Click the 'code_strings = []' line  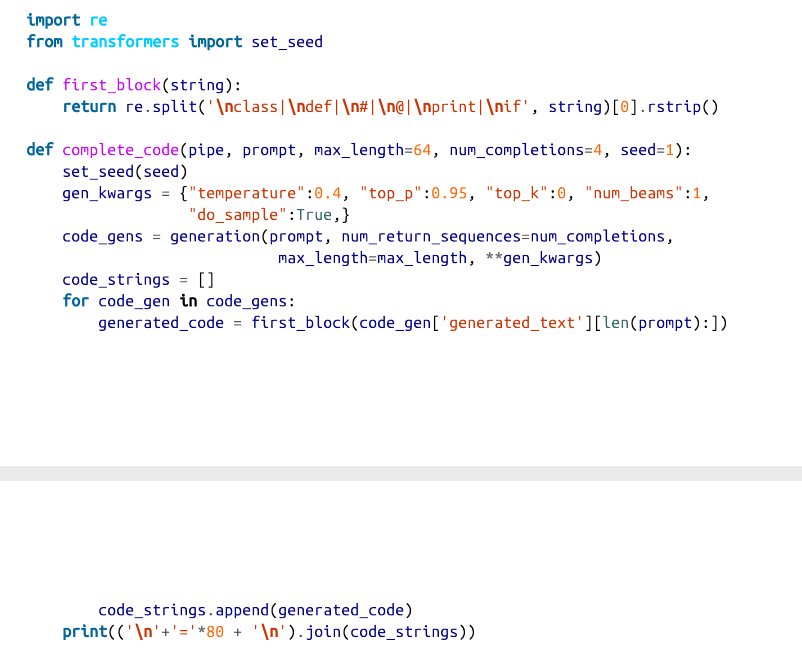139,280
